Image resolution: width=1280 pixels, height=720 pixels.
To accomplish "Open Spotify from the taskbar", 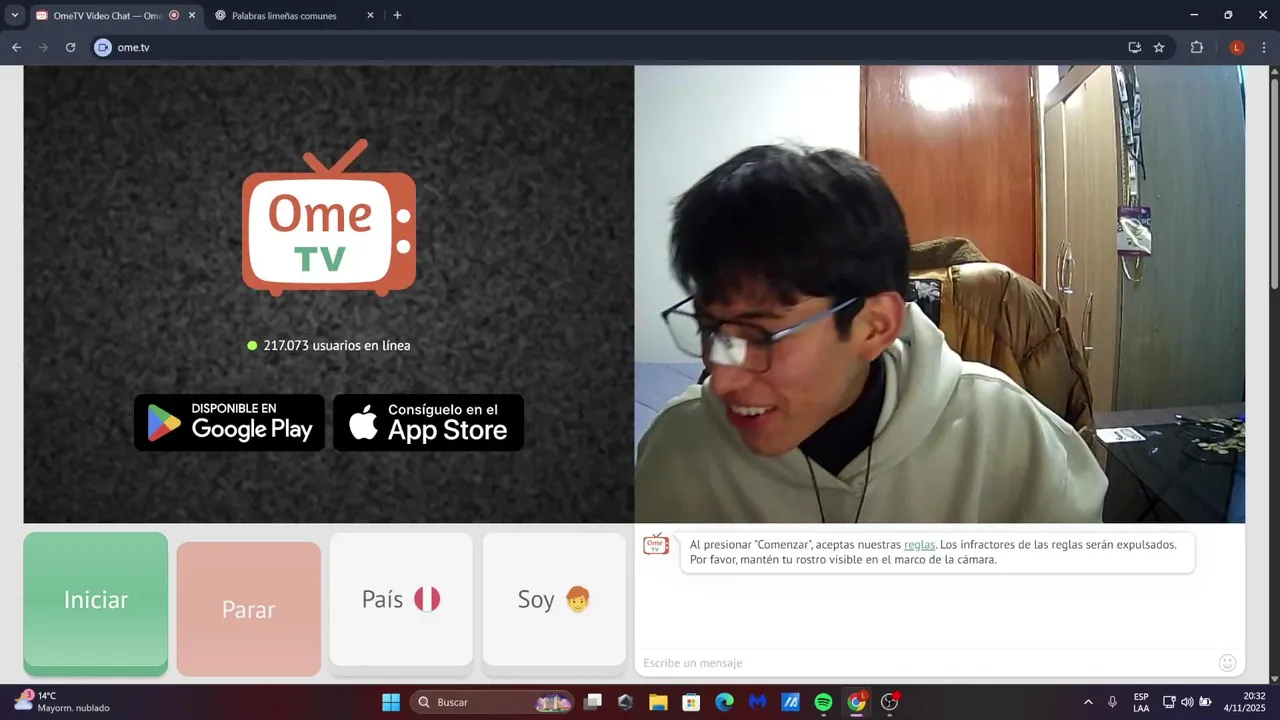I will click(823, 702).
